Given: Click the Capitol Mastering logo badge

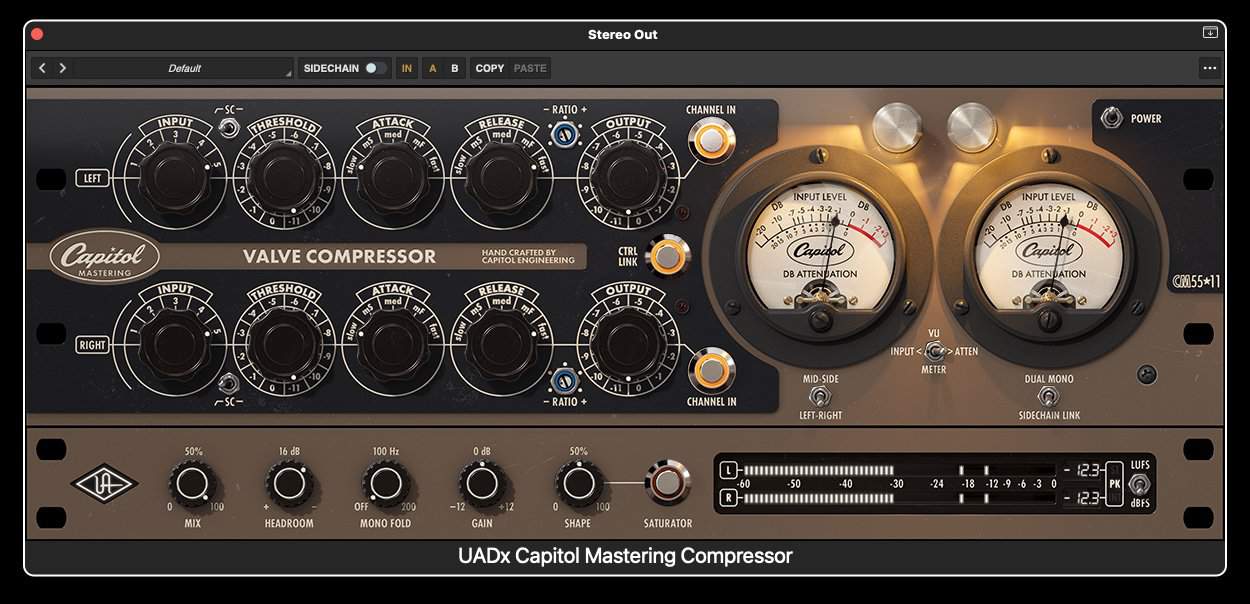Looking at the screenshot, I should 105,256.
